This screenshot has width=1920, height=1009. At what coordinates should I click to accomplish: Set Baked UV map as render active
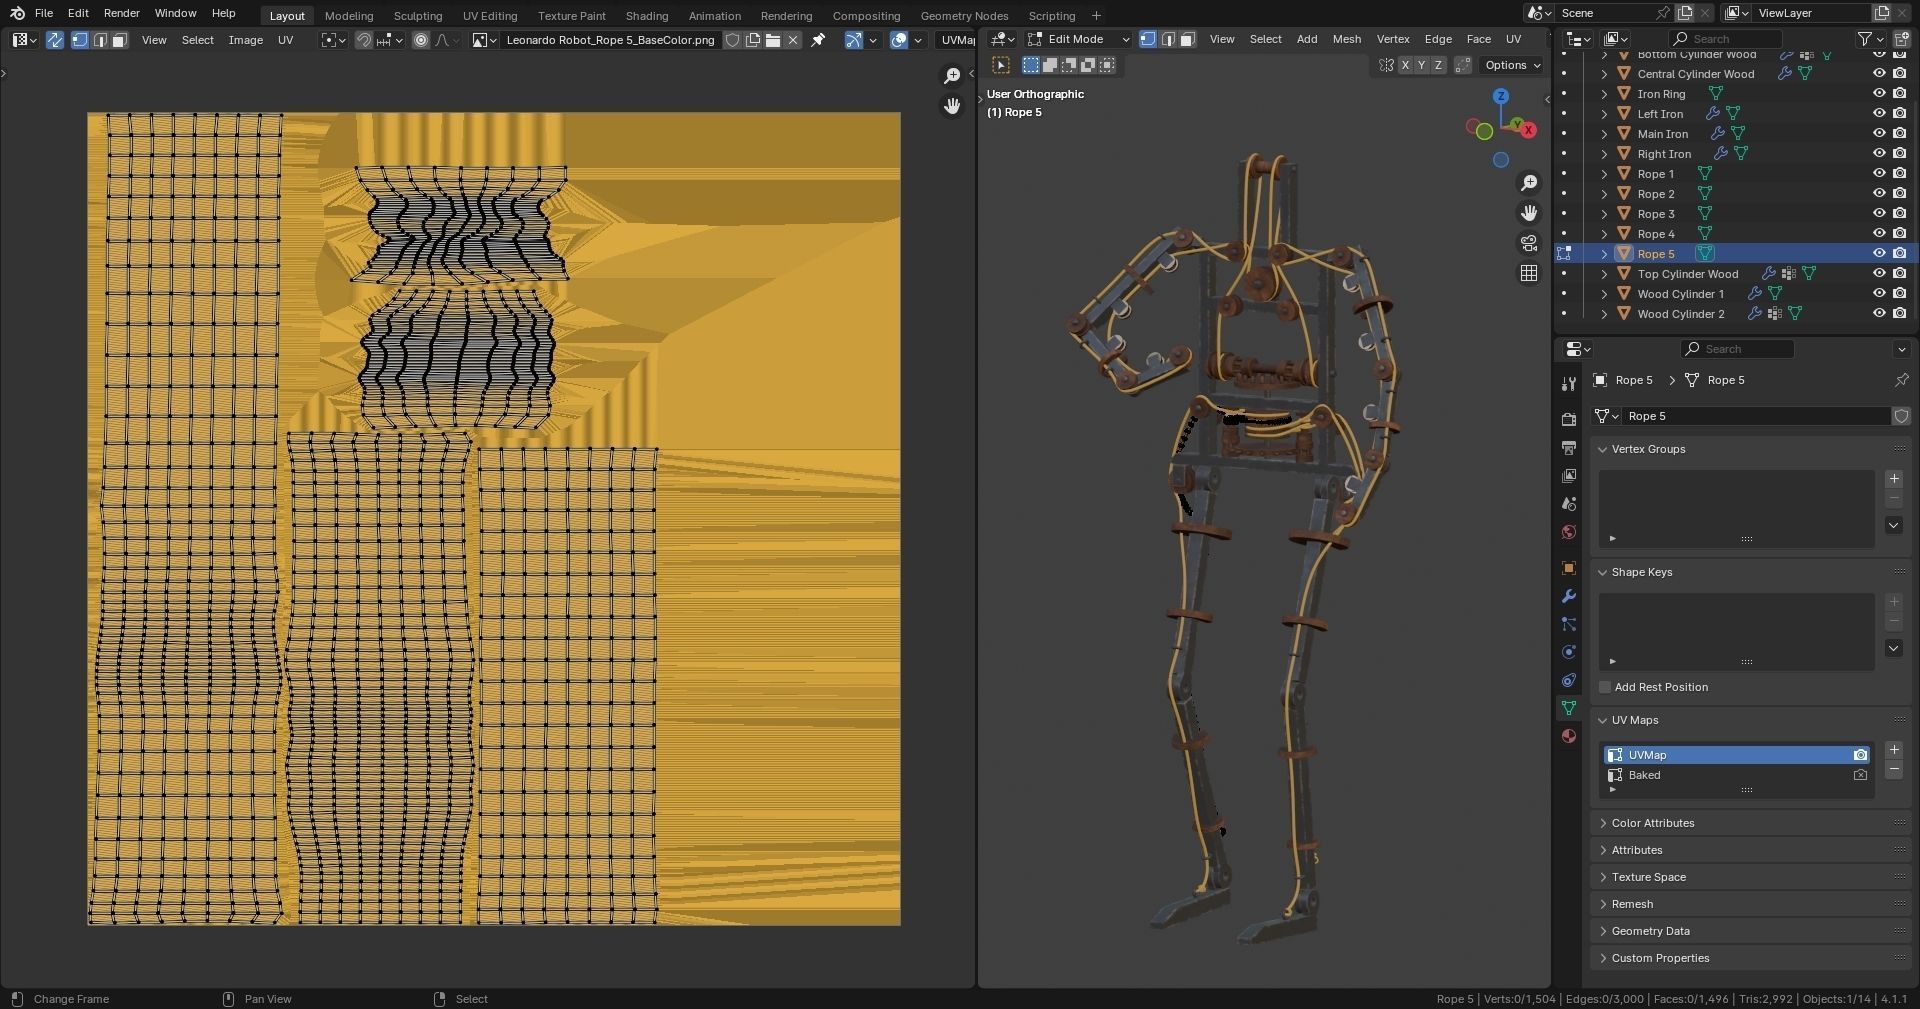tap(1860, 775)
